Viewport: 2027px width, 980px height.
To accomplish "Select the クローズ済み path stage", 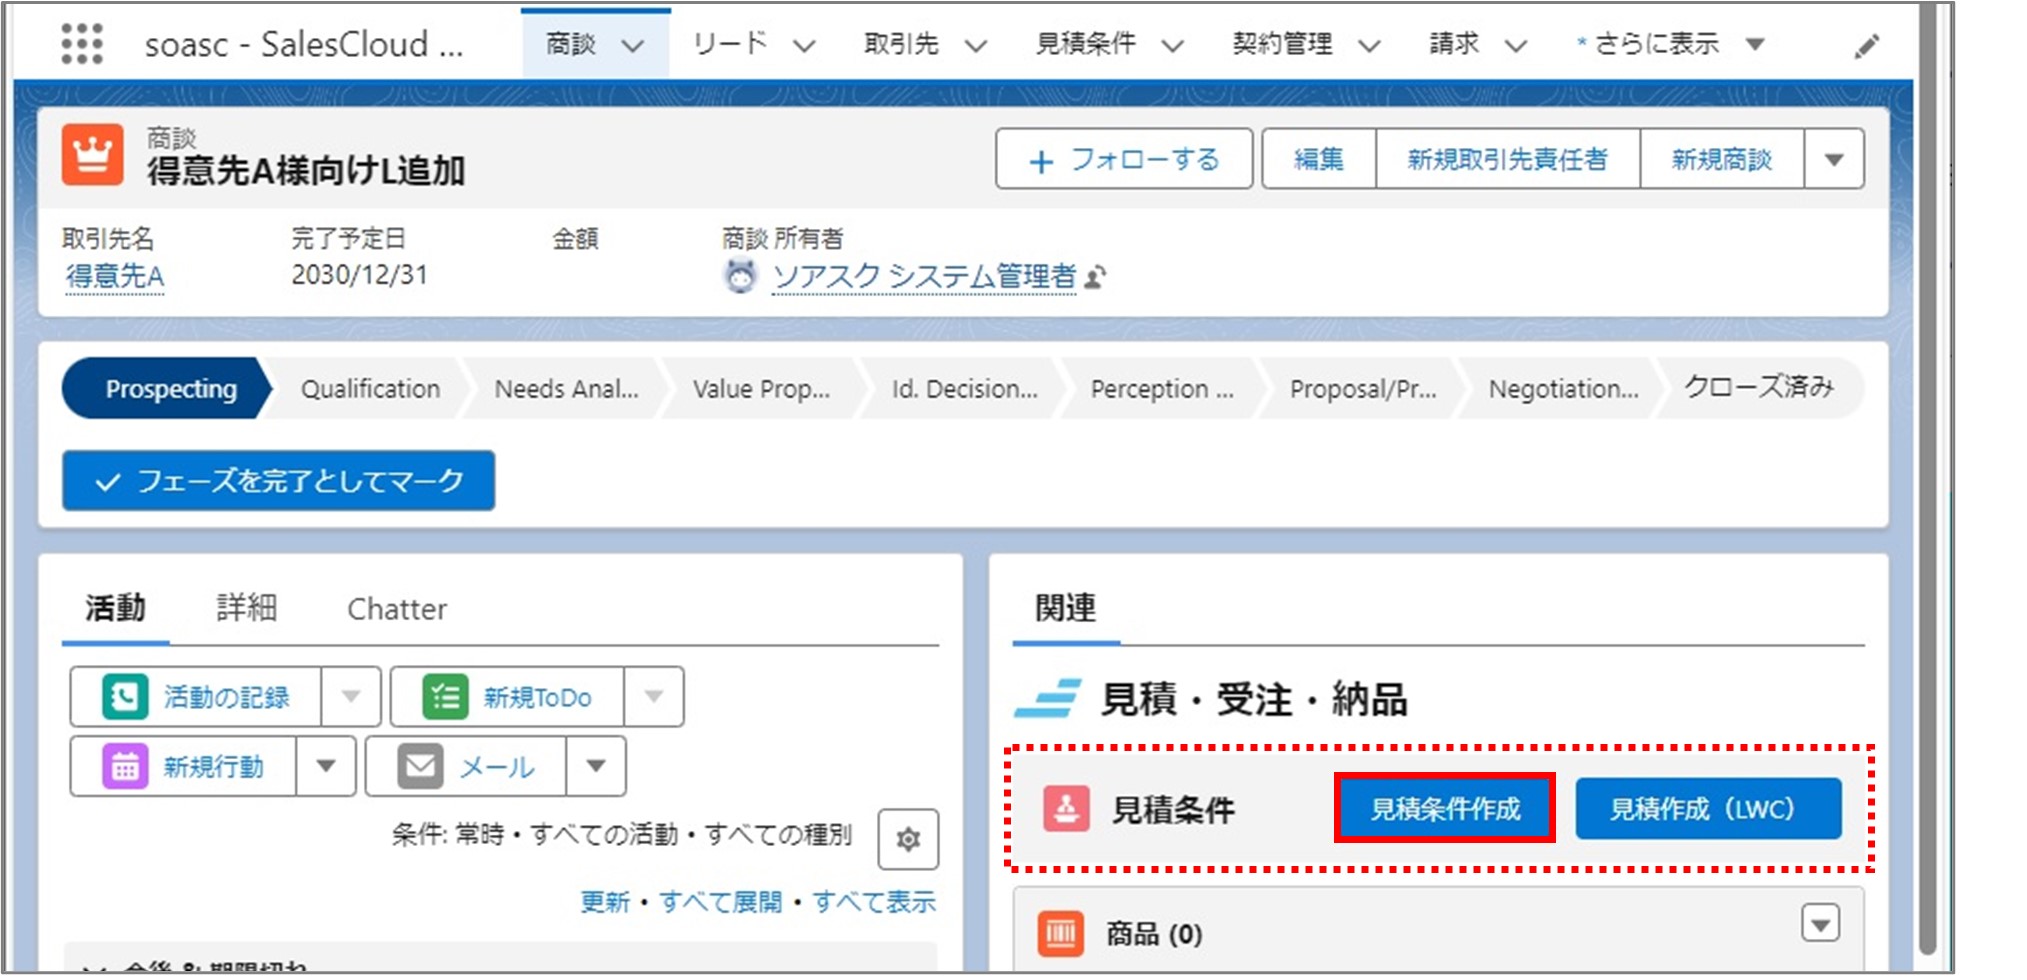I will point(1759,388).
